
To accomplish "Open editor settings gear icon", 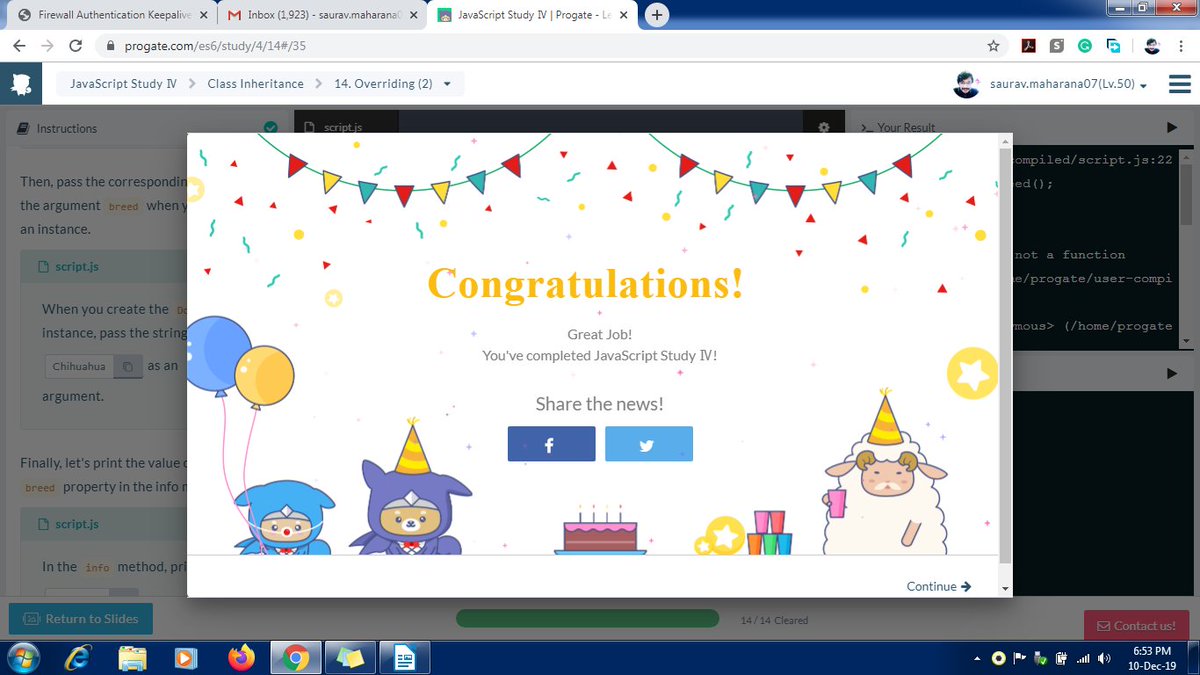I will click(x=824, y=128).
